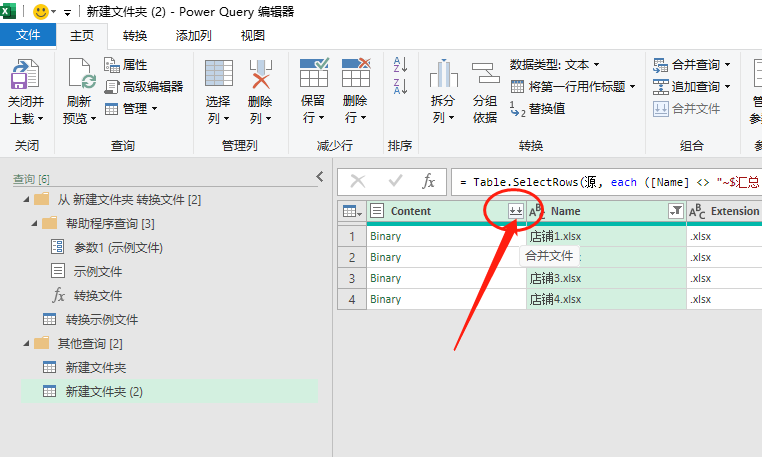The width and height of the screenshot is (762, 457).
Task: Click the Combine Files icon in Content header
Action: click(516, 211)
